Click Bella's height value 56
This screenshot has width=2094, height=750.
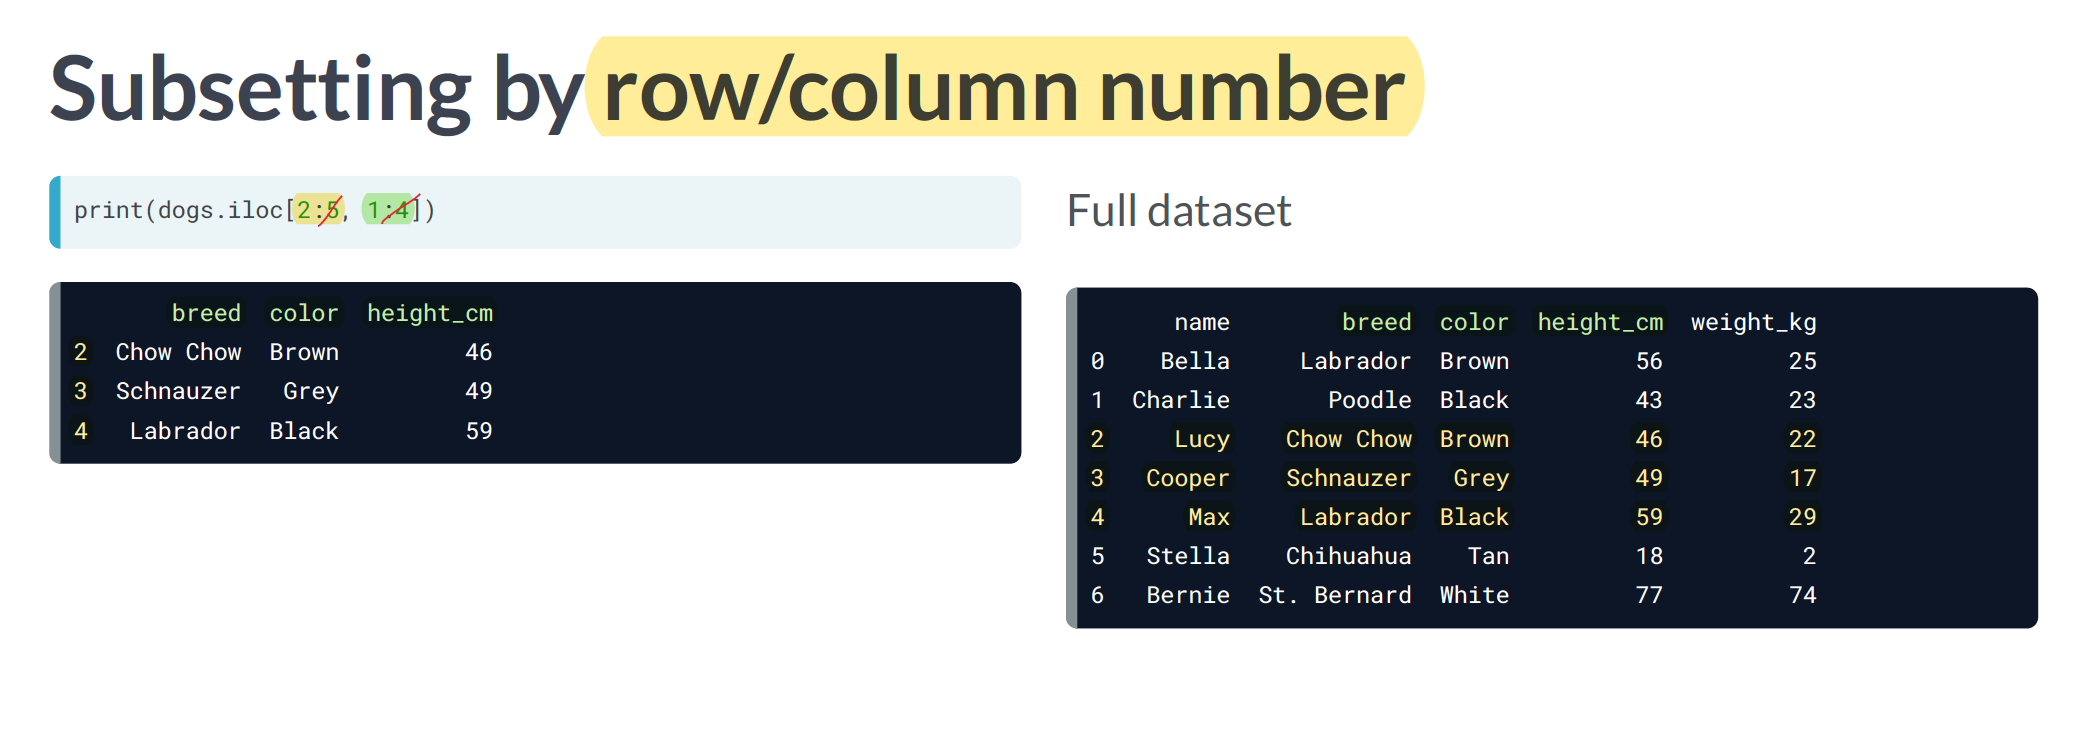(x=1649, y=361)
